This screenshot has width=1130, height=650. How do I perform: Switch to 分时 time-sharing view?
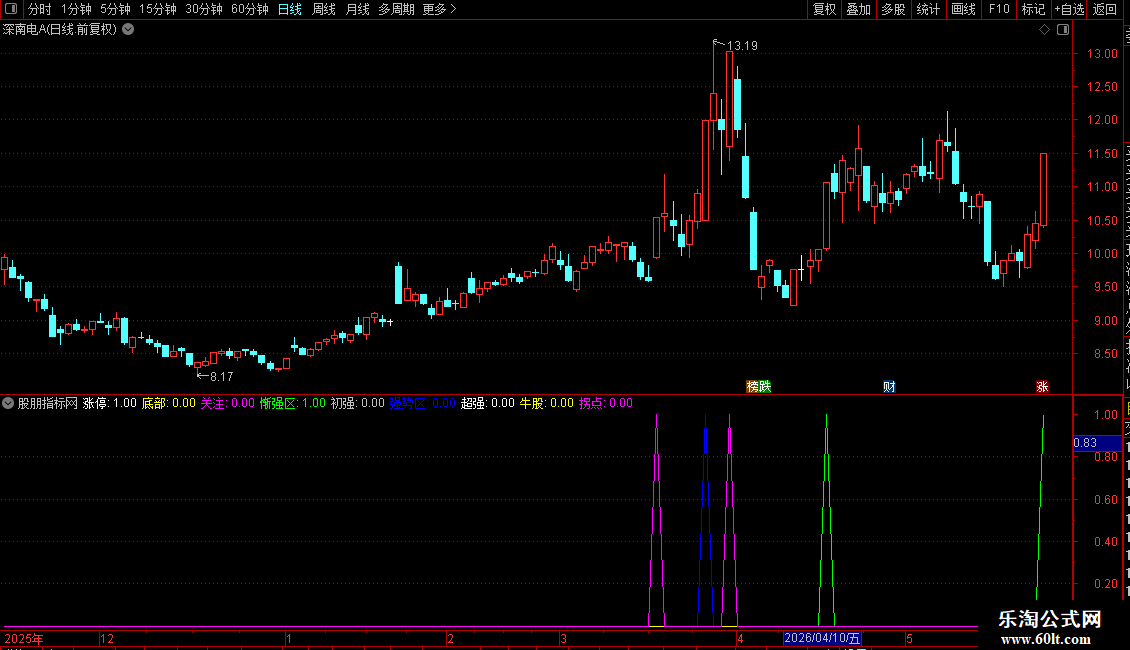coord(40,9)
